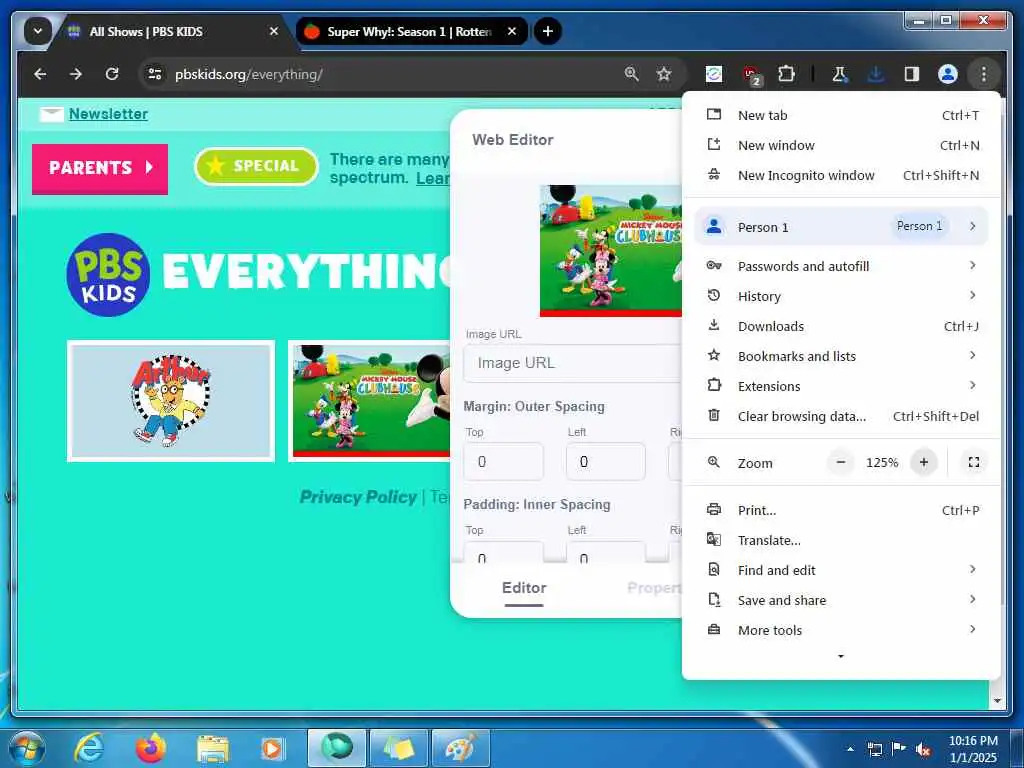Switch to the Super Why: Season 1 tab
Screen dimensions: 1024x768
(x=411, y=31)
